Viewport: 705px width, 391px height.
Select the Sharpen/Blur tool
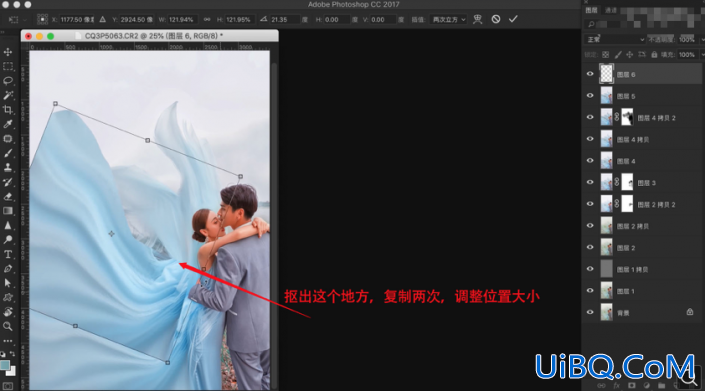(x=8, y=225)
